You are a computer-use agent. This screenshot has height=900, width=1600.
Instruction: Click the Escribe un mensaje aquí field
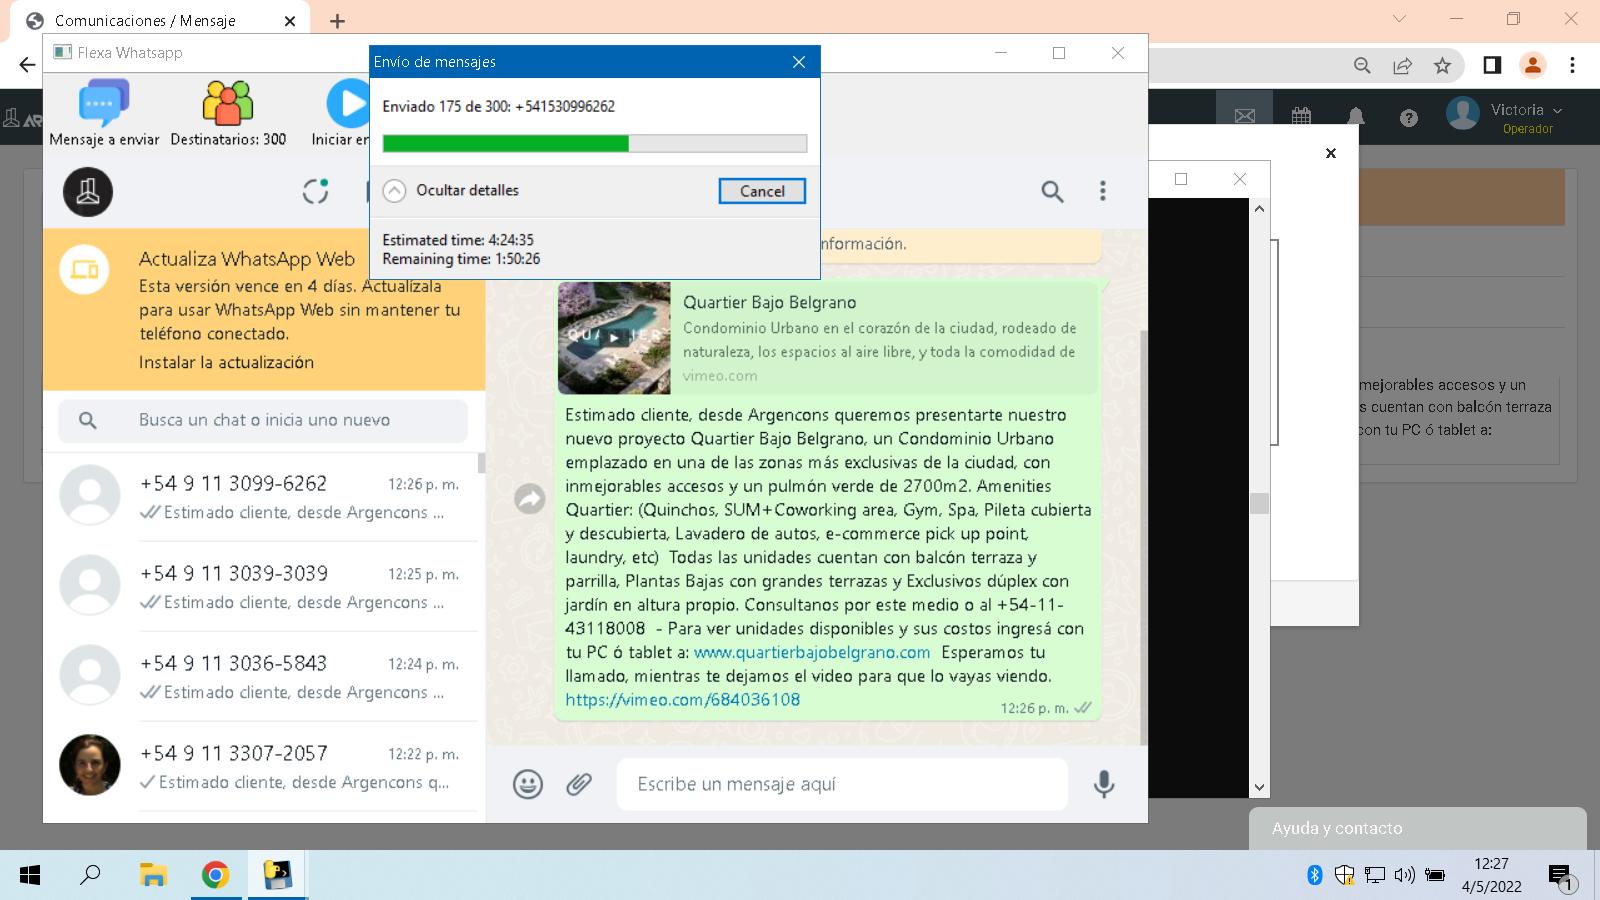click(842, 784)
